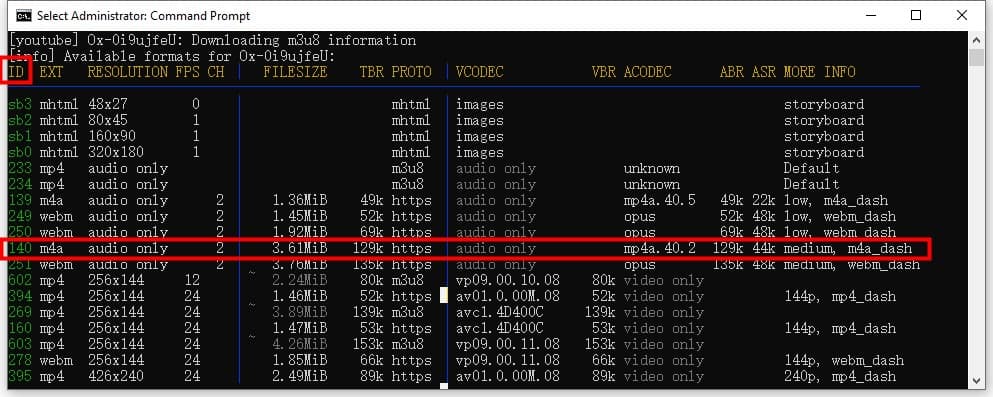Click format ID 278
The height and width of the screenshot is (397, 993).
20,360
